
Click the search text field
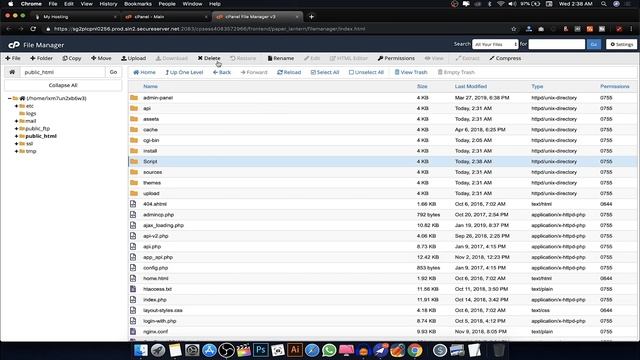click(557, 44)
